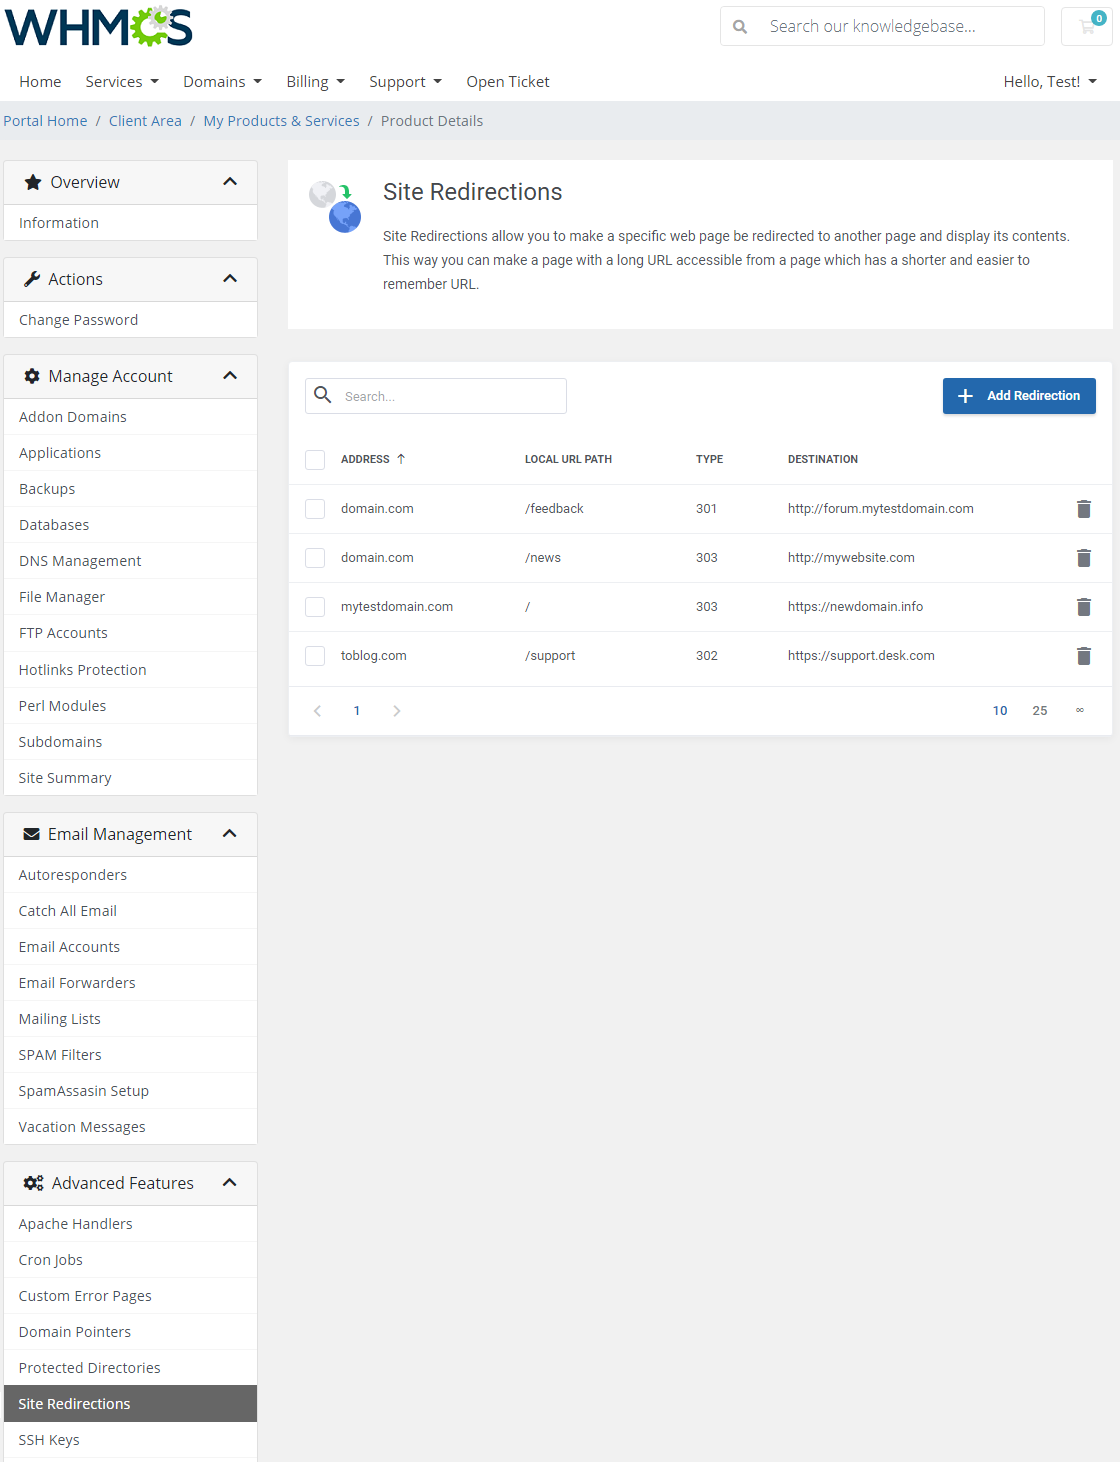Click the Advanced Features gears icon

coord(33,1183)
